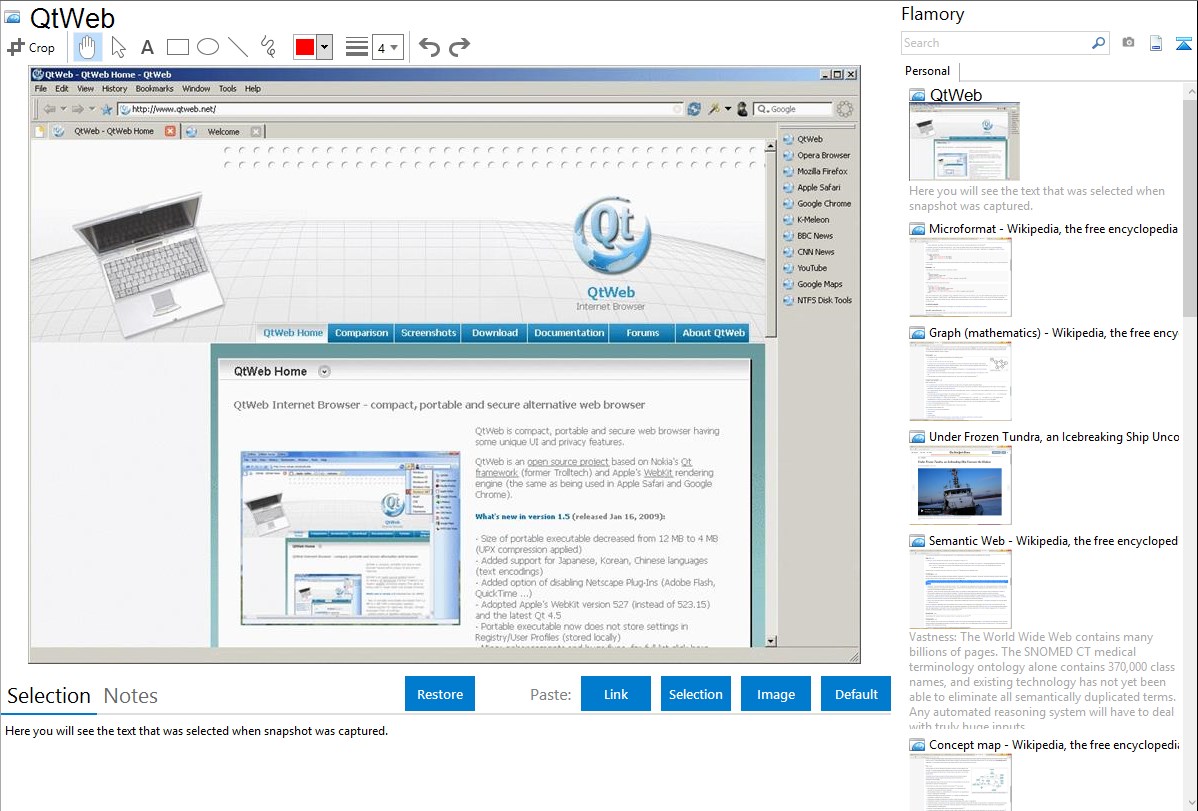Open the QtWeb snapshot thumbnail in sidebar
The width and height of the screenshot is (1198, 811).
pos(964,142)
